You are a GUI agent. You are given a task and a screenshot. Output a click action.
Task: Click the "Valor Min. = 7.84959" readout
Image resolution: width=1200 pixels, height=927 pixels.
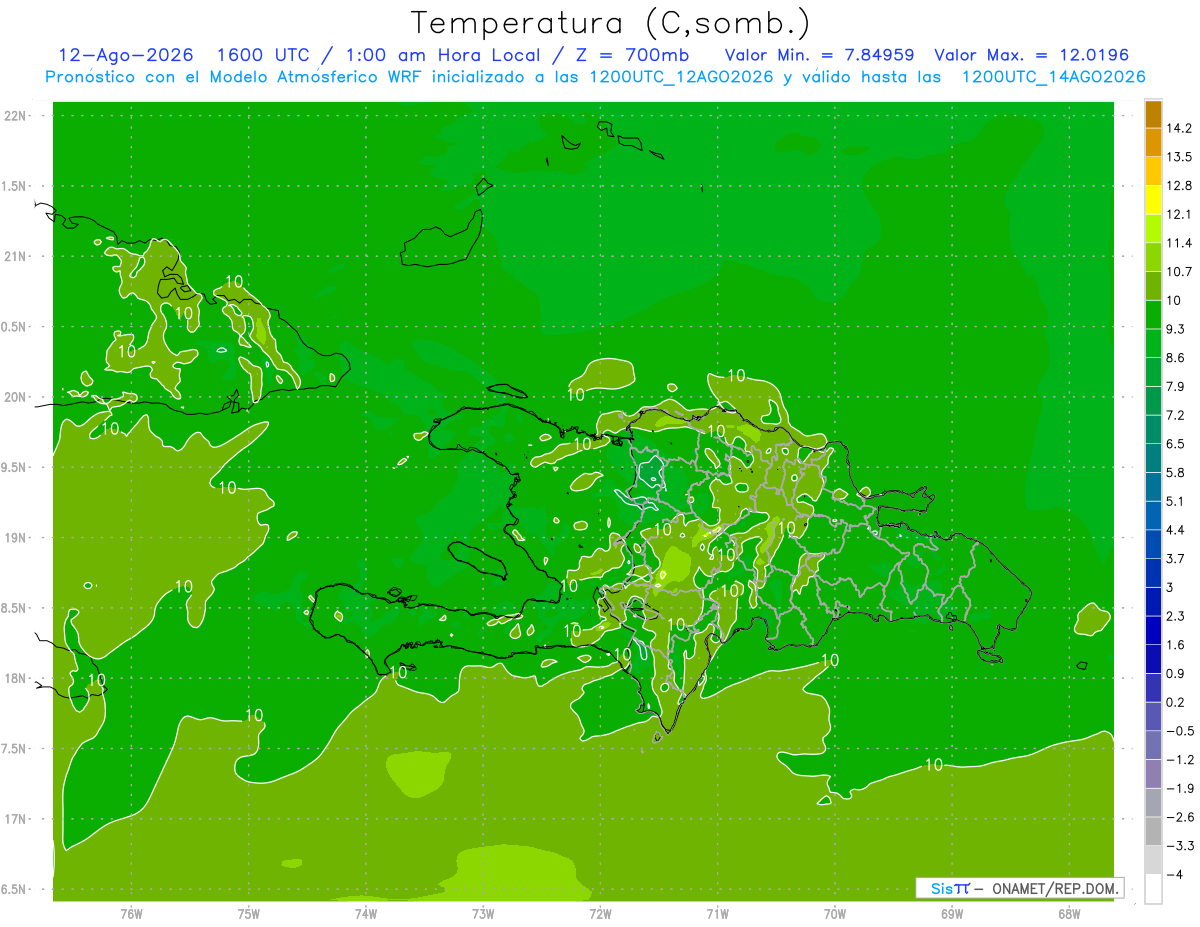(x=819, y=55)
